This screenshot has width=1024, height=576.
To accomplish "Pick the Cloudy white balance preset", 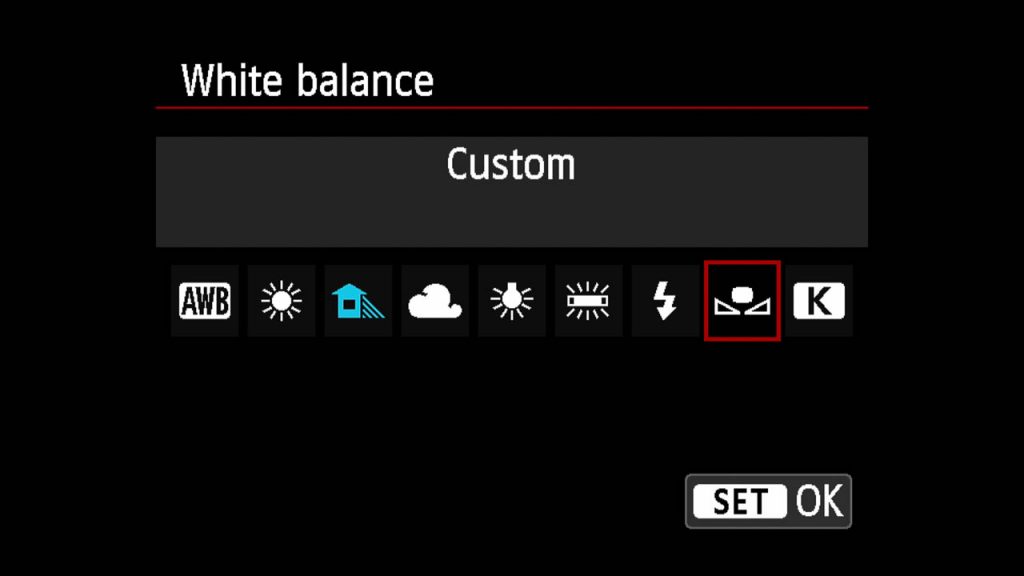I will (435, 301).
